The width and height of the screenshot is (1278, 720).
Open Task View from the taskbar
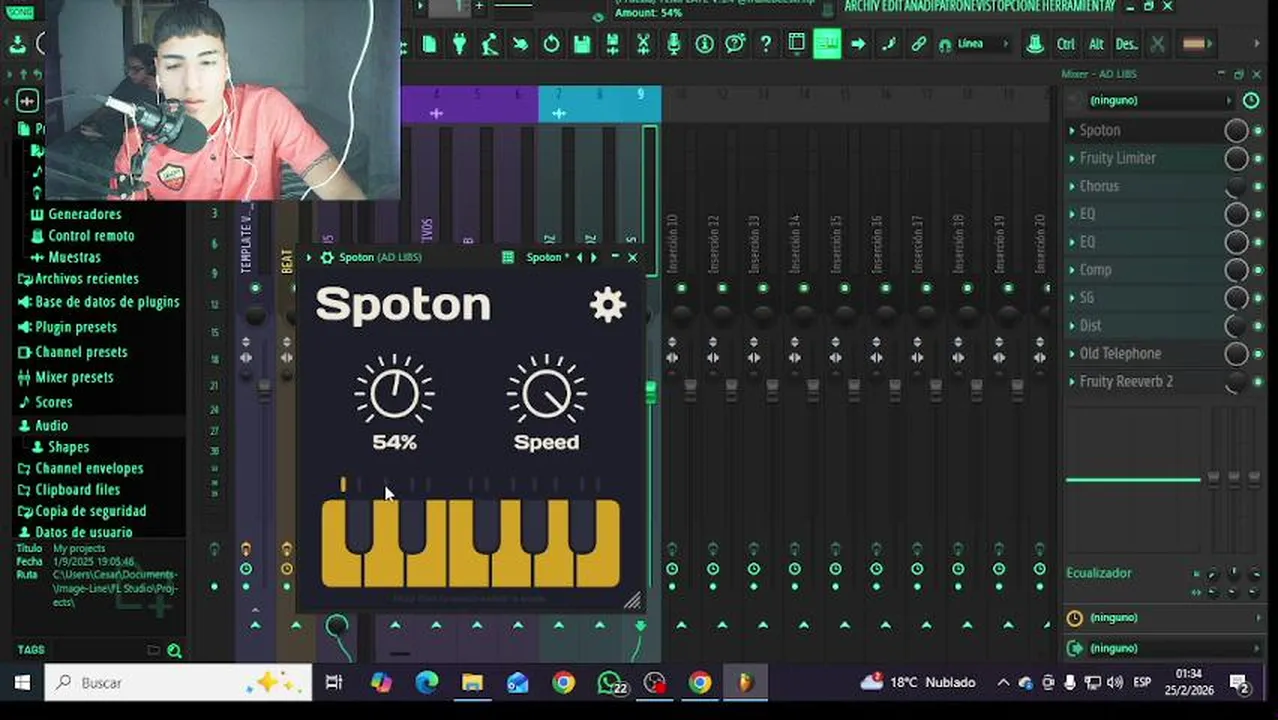click(334, 682)
